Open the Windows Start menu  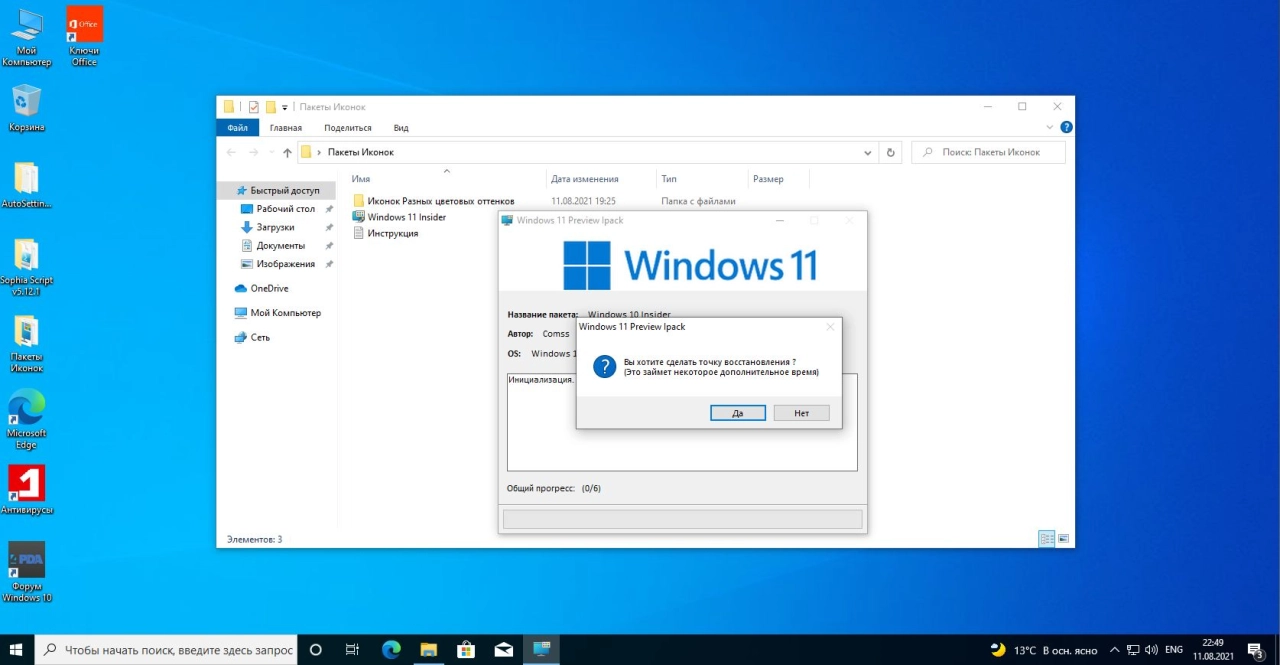(17, 650)
